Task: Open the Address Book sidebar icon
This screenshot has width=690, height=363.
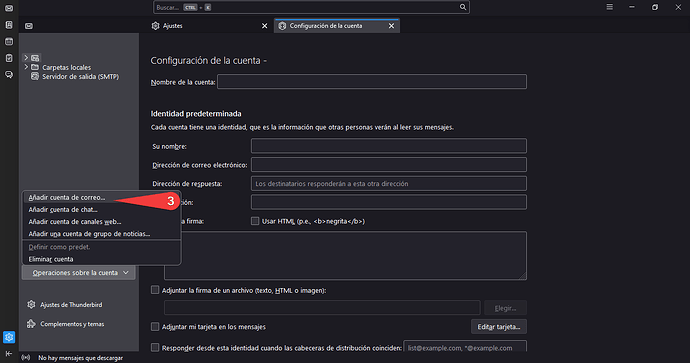Action: (x=9, y=25)
